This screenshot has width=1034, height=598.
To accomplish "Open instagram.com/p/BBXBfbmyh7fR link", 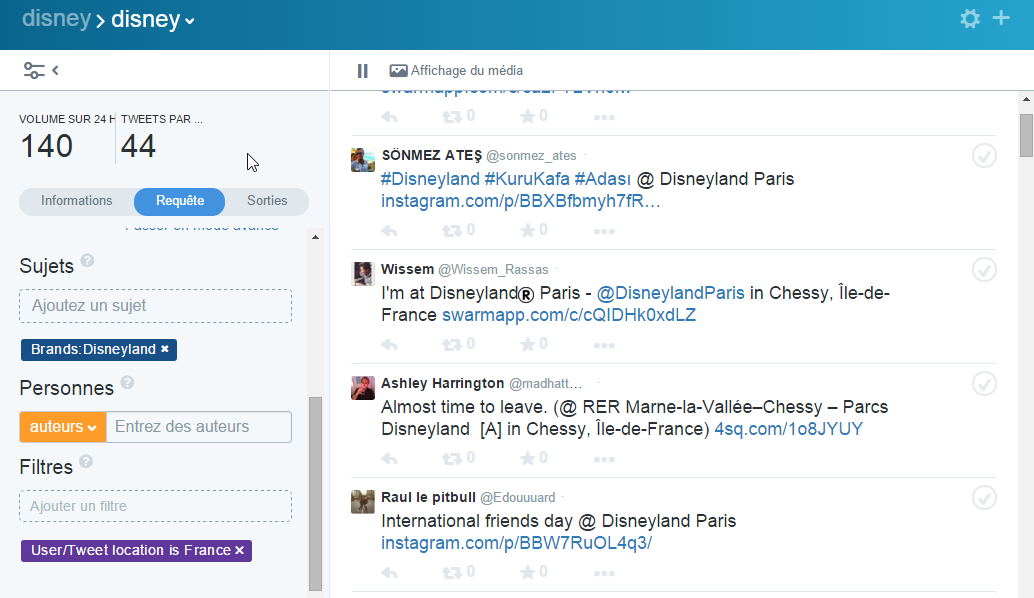I will tap(520, 201).
